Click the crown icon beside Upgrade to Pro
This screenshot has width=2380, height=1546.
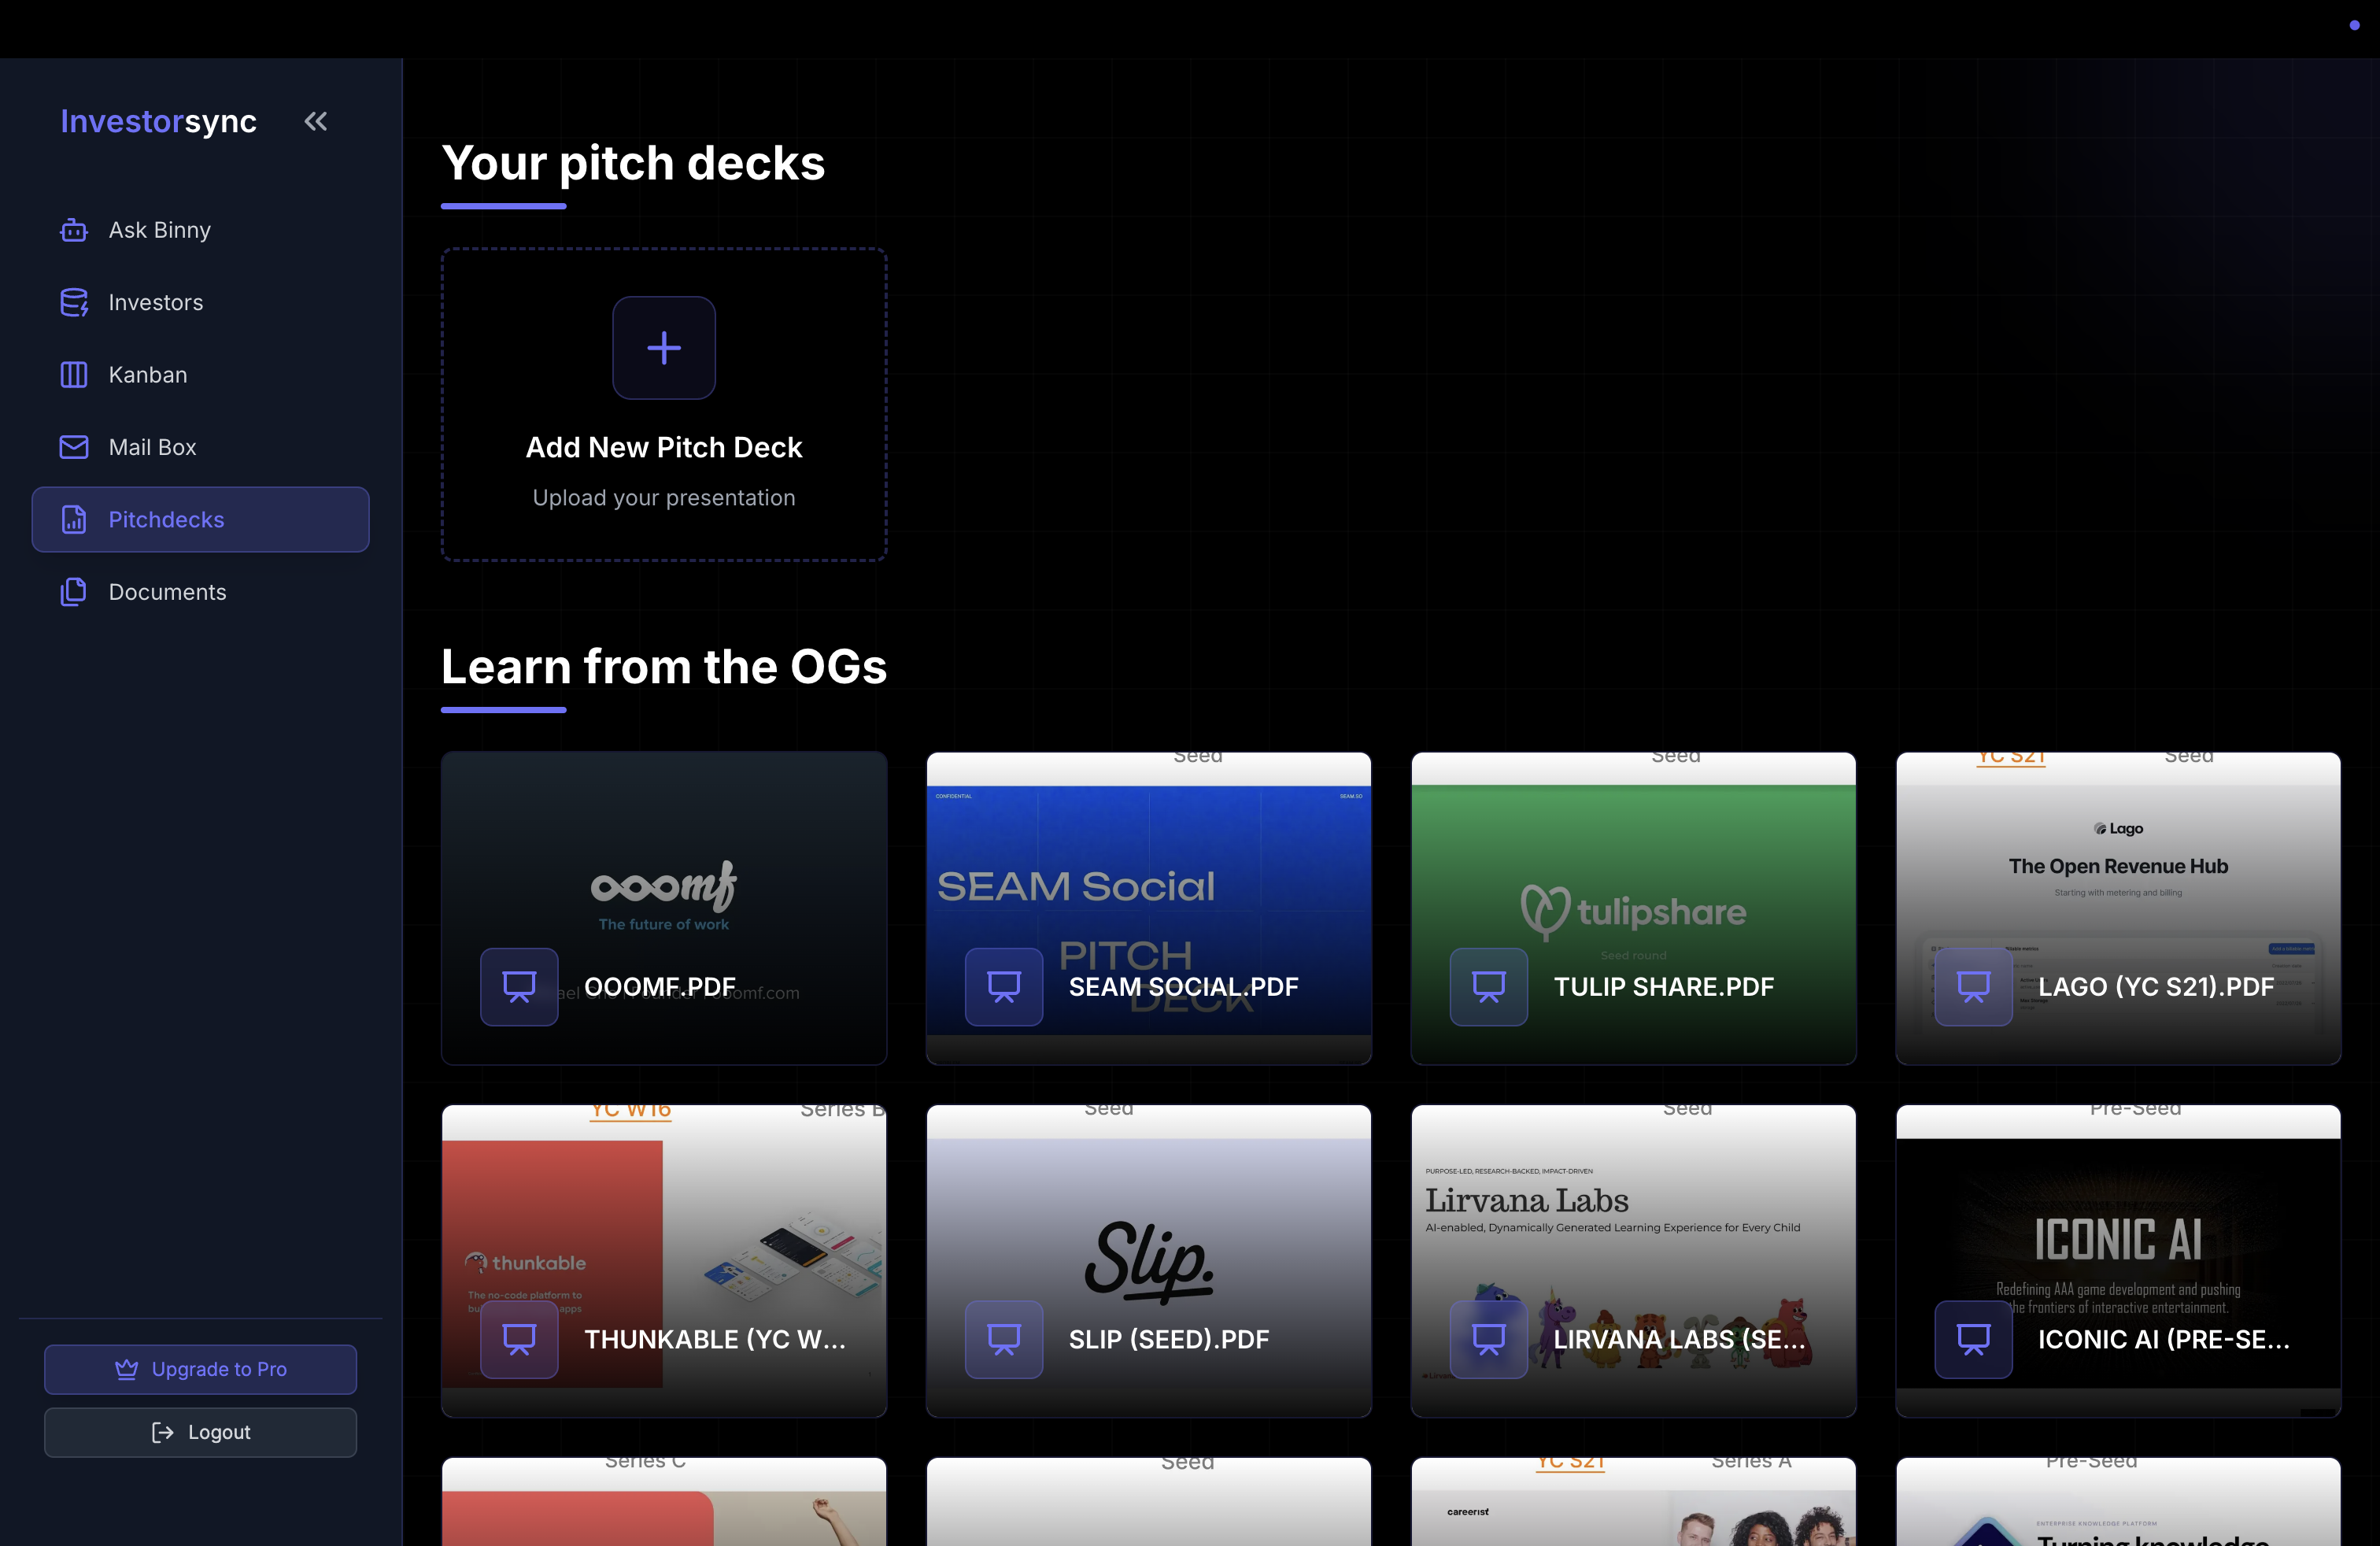click(126, 1369)
